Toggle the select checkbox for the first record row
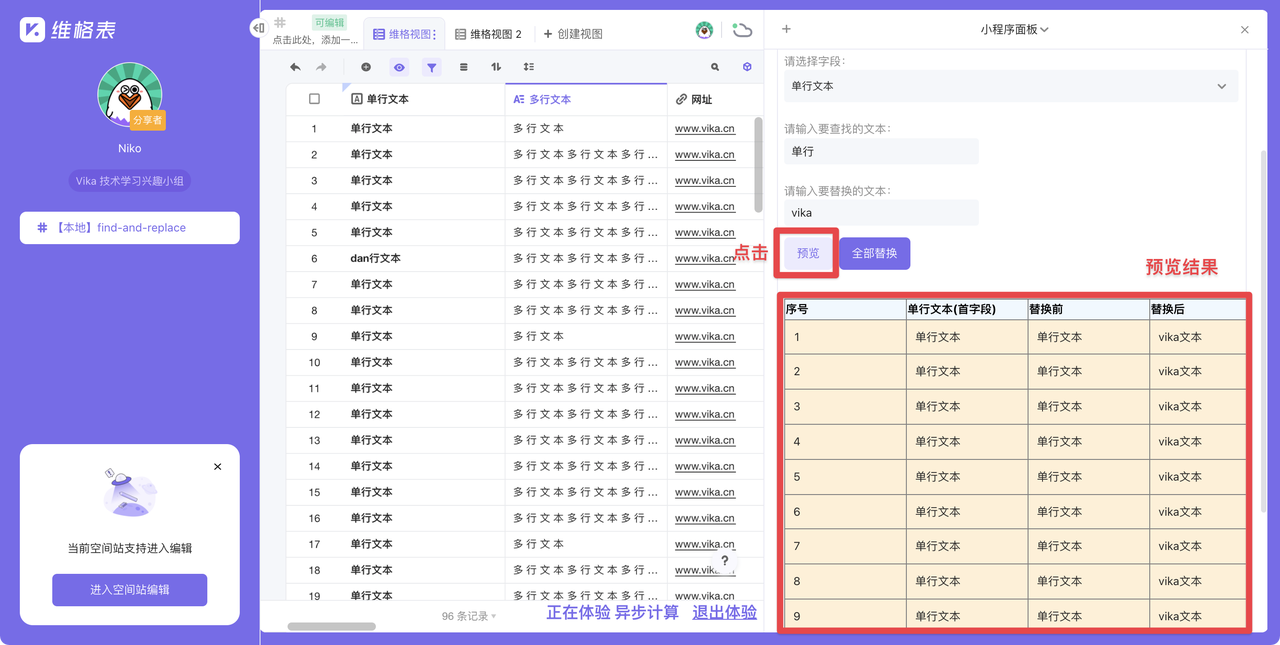Screen dimensions: 1280x645 [314, 128]
